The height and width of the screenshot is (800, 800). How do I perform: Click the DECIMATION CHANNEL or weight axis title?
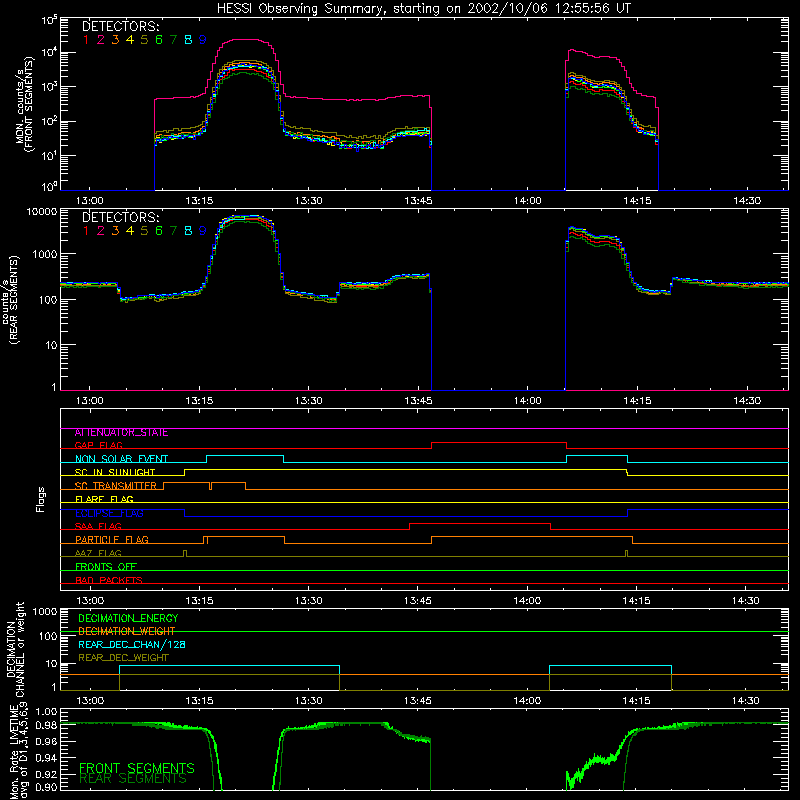15,649
